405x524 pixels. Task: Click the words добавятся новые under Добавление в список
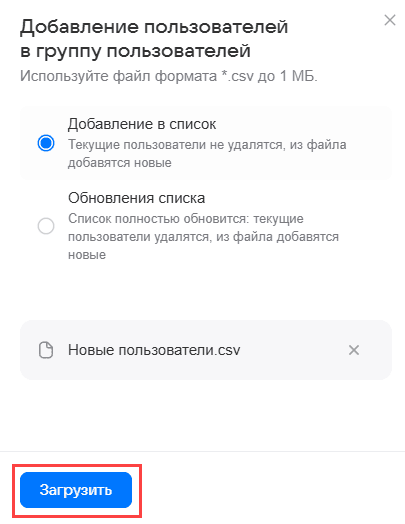point(120,163)
